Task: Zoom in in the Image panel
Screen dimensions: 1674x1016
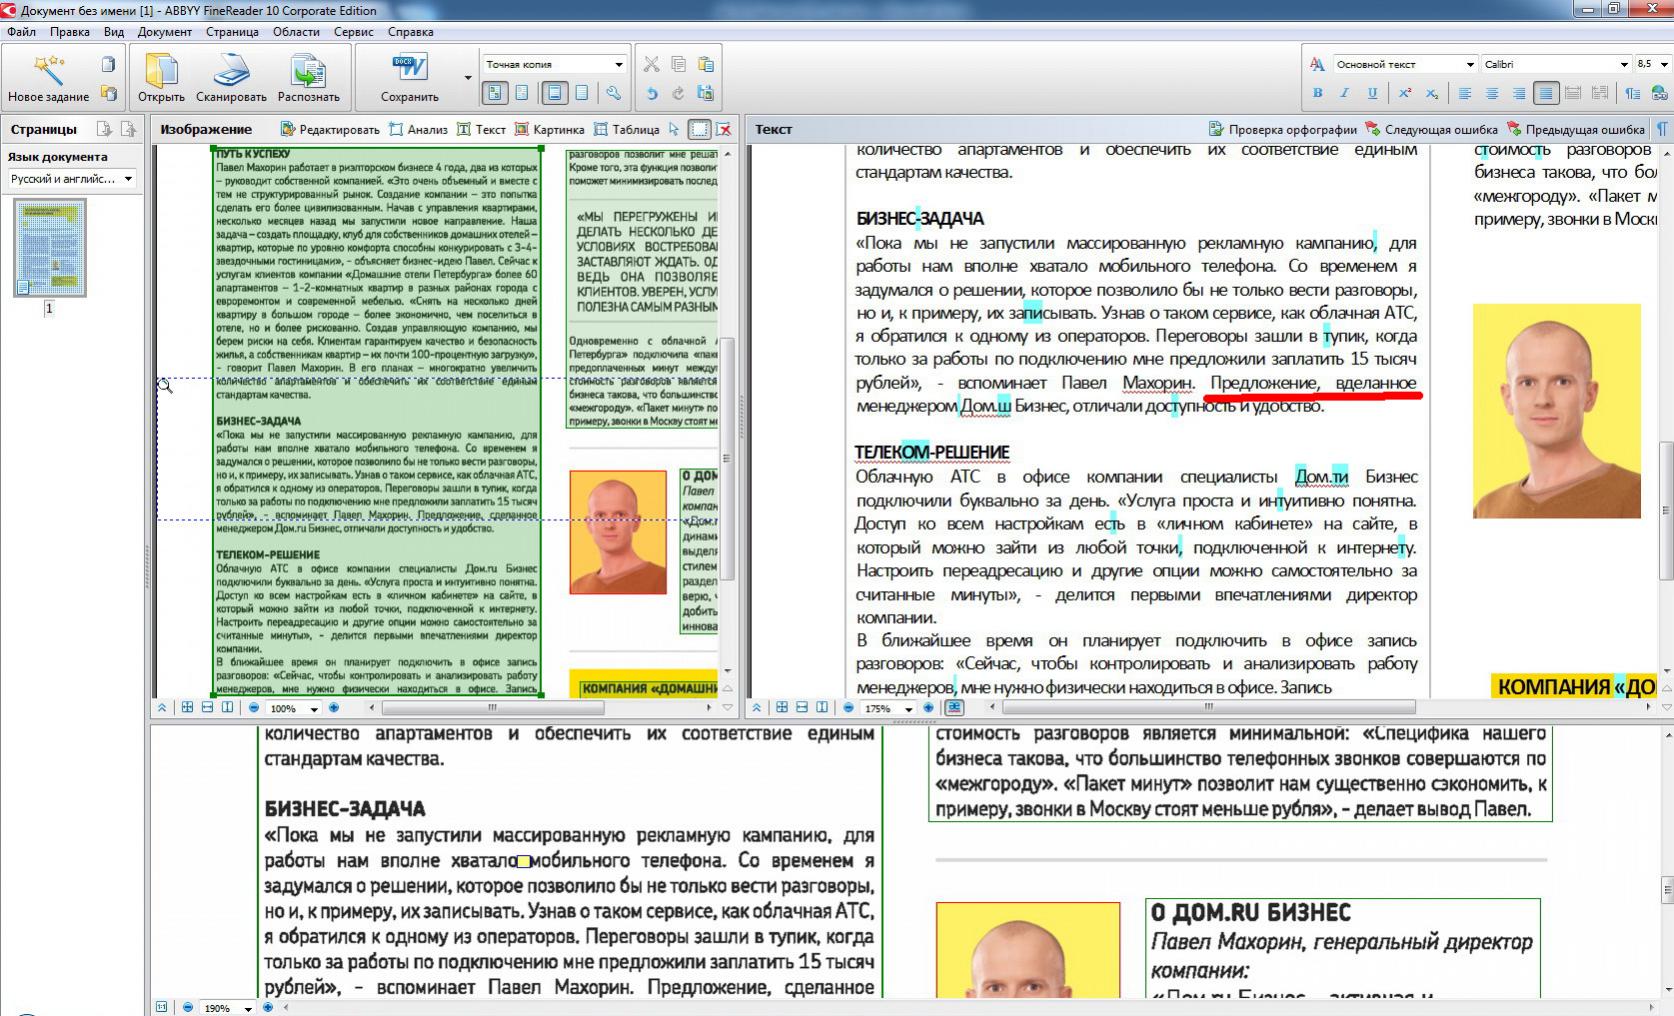Action: [x=333, y=708]
